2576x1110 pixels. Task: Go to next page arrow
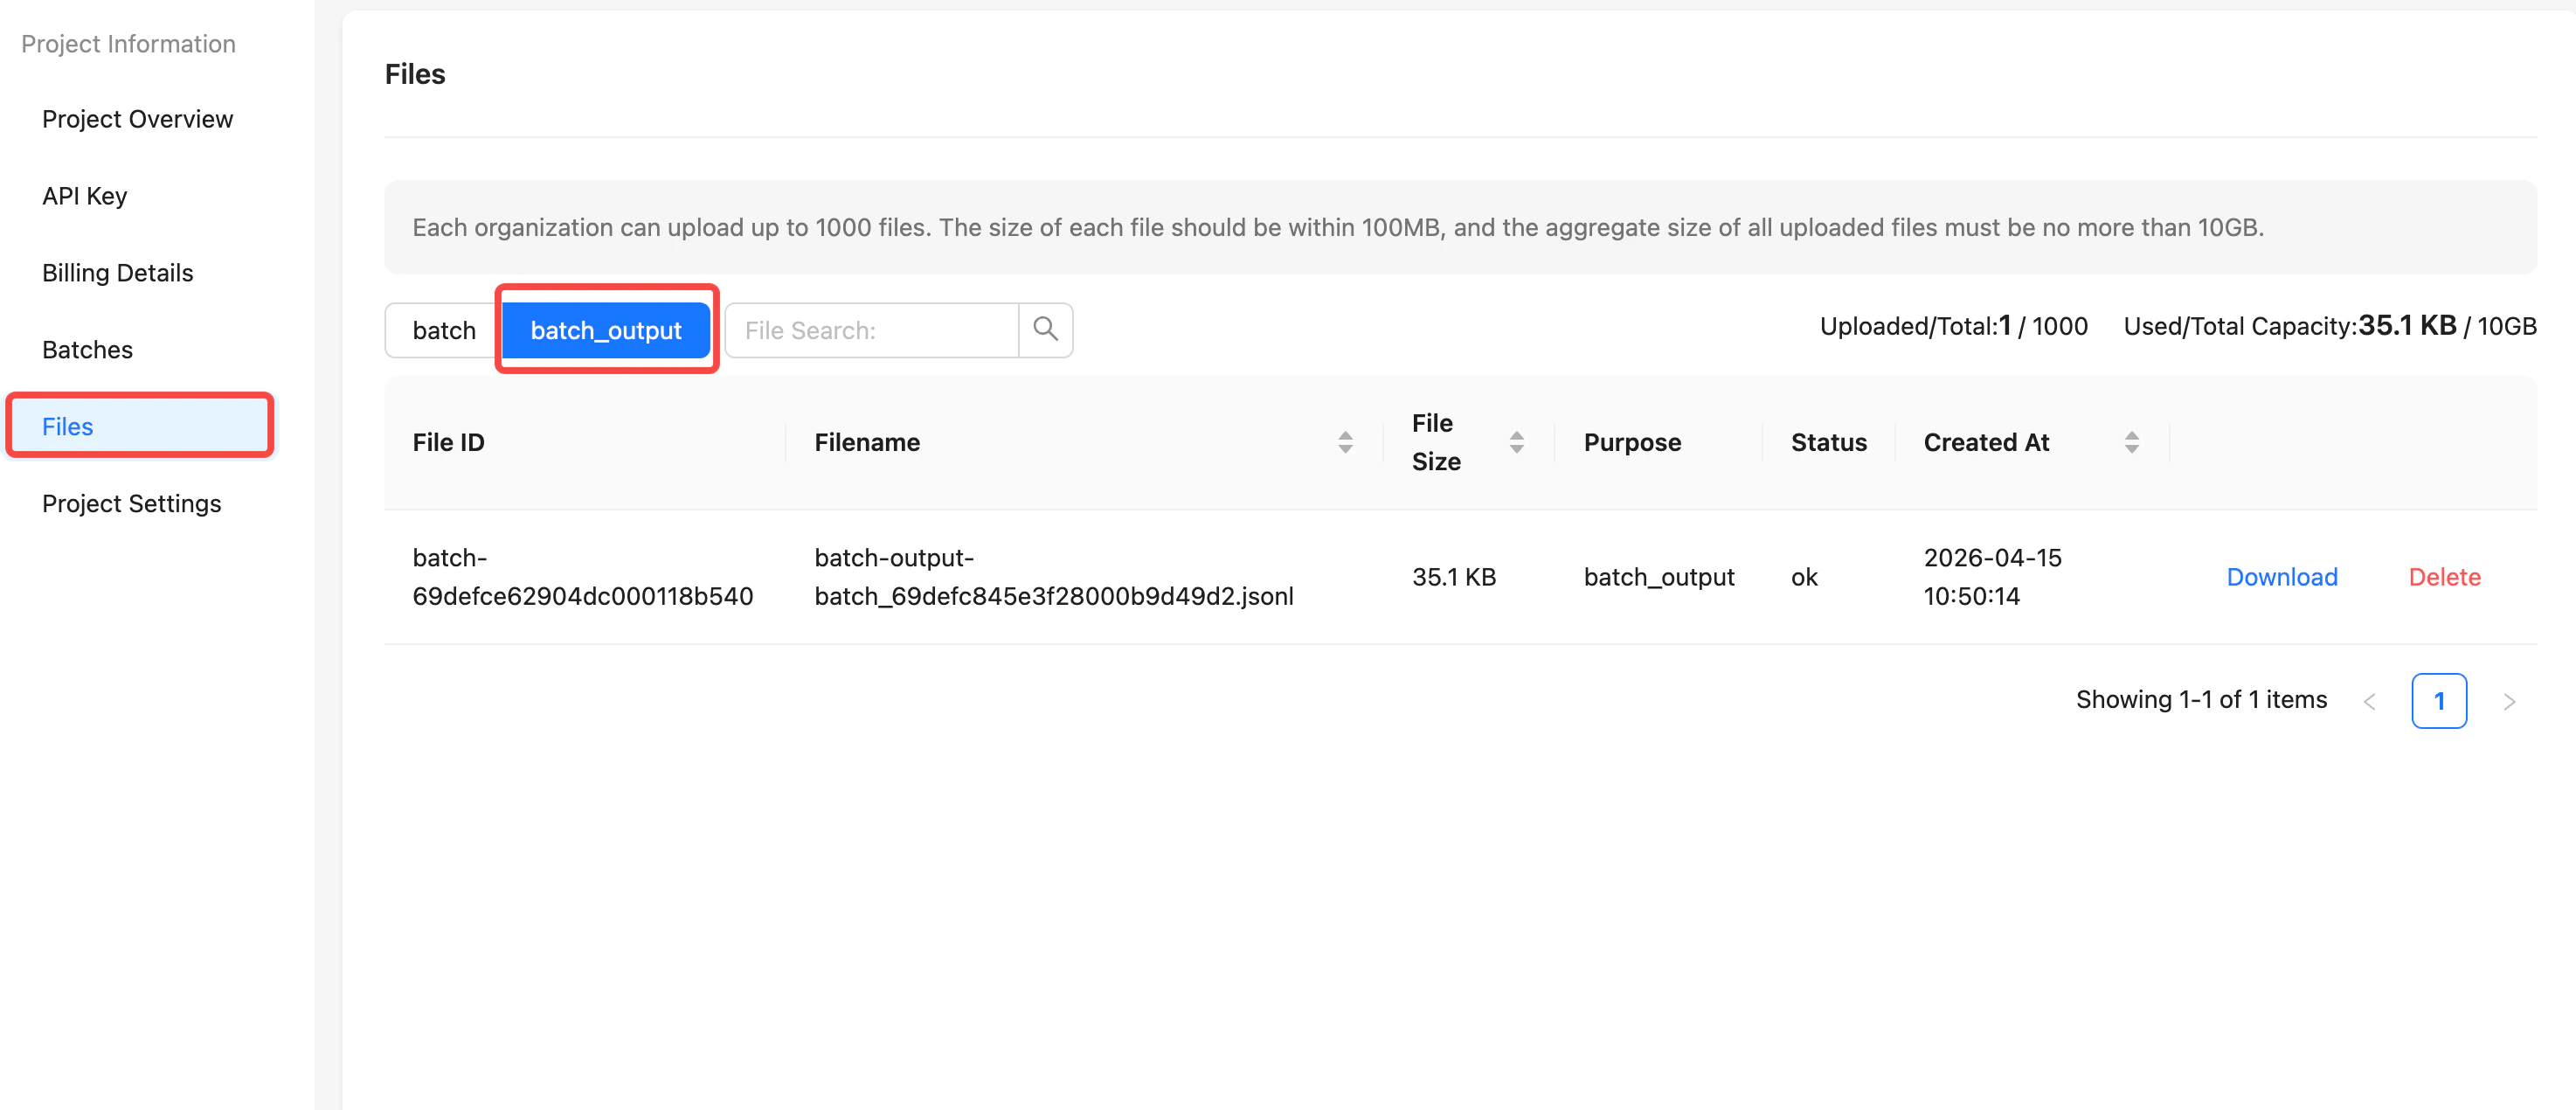click(x=2508, y=701)
